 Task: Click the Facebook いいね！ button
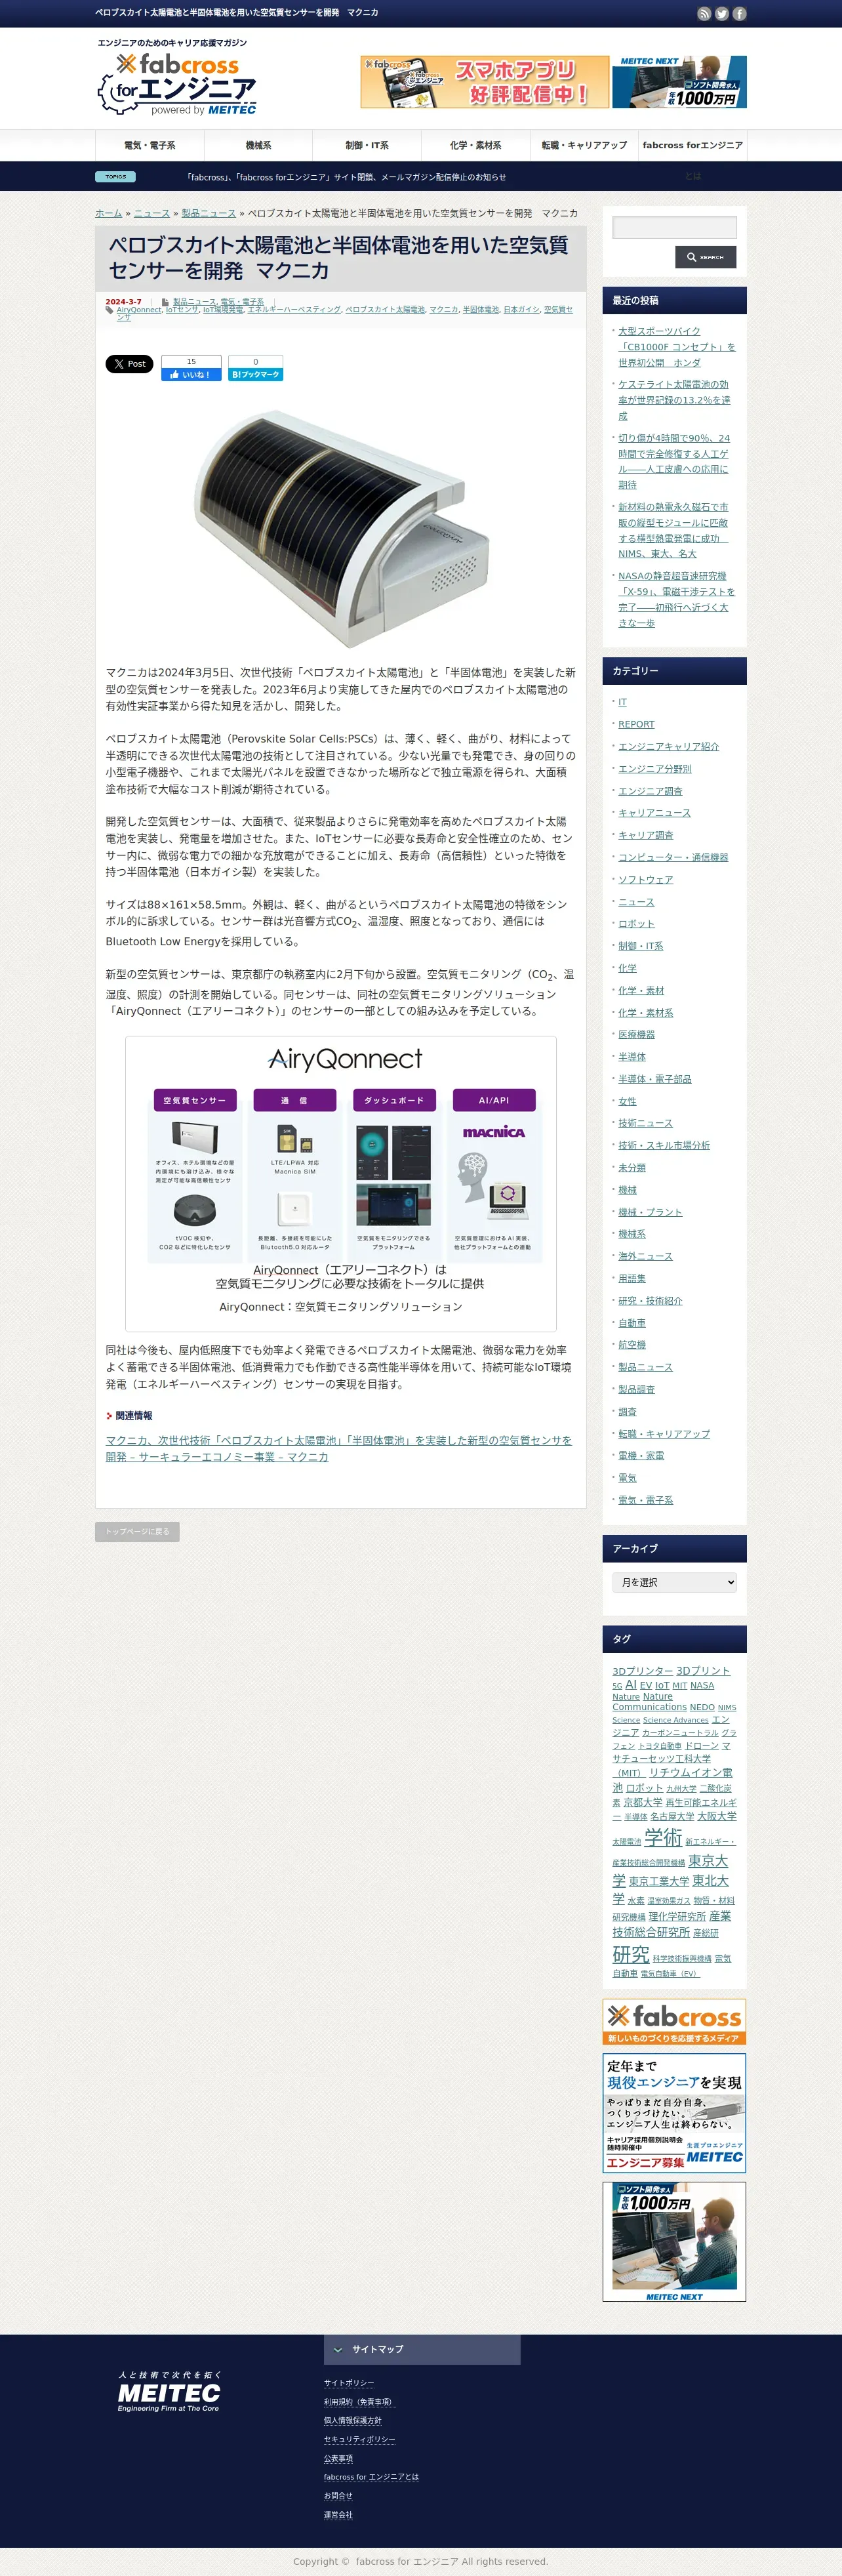click(191, 374)
